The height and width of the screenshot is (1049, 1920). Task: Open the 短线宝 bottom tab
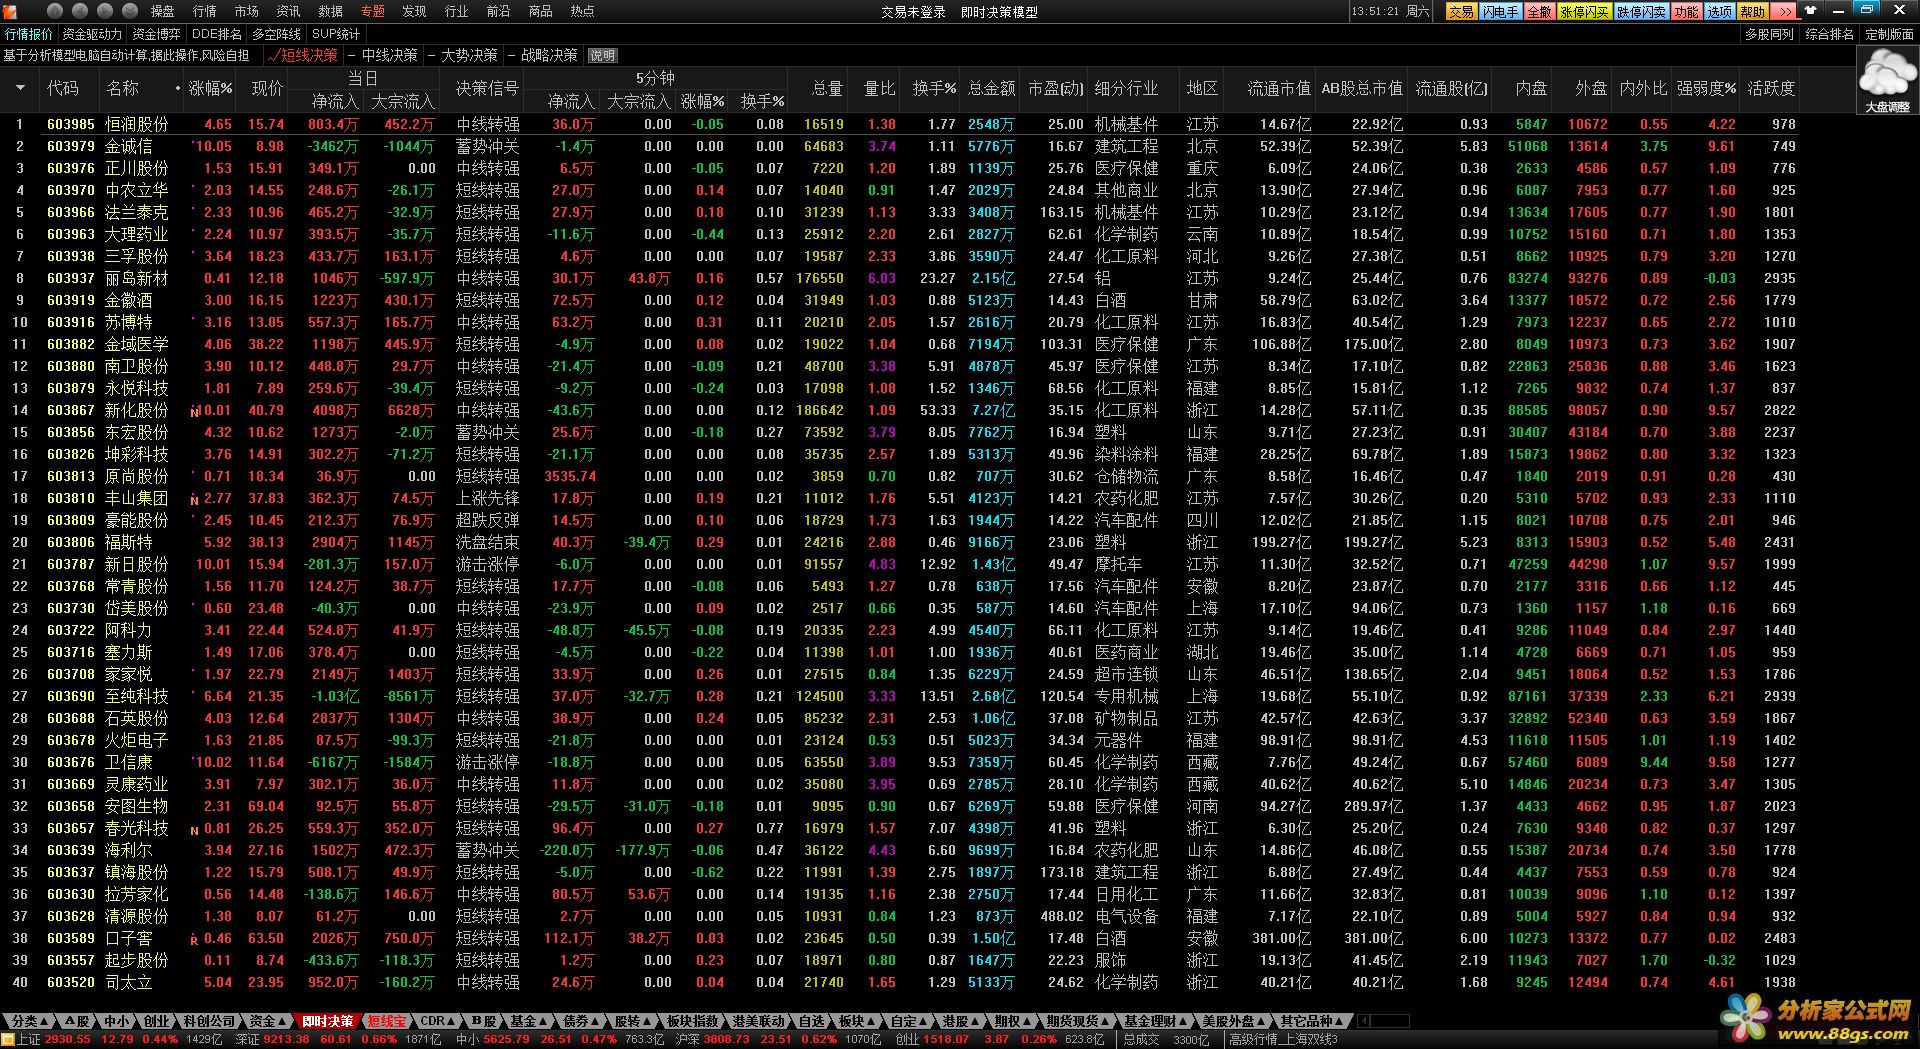point(387,1021)
